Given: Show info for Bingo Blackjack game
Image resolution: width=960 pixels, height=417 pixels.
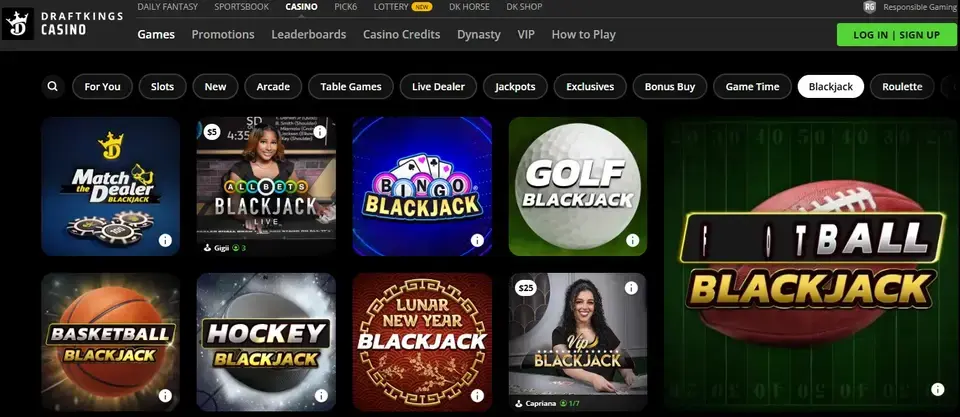Looking at the screenshot, I should (477, 241).
